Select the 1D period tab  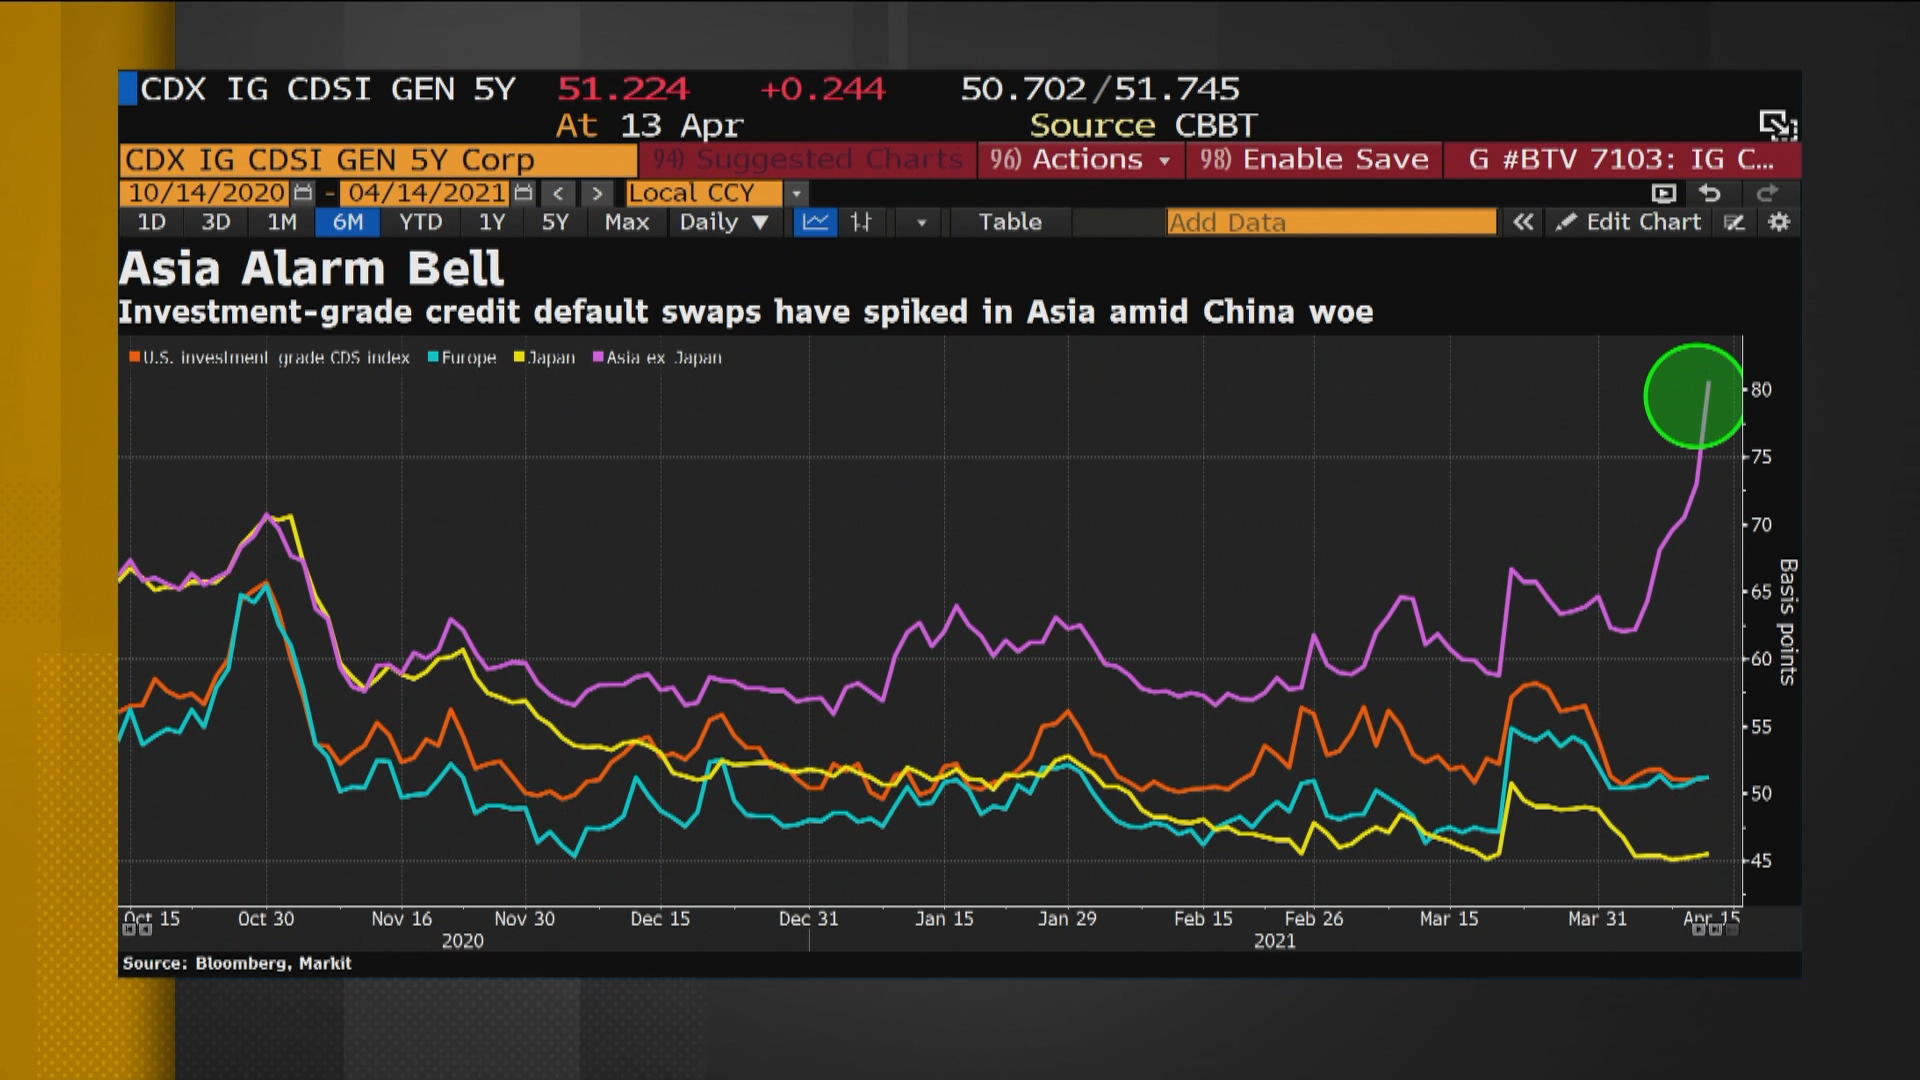151,222
